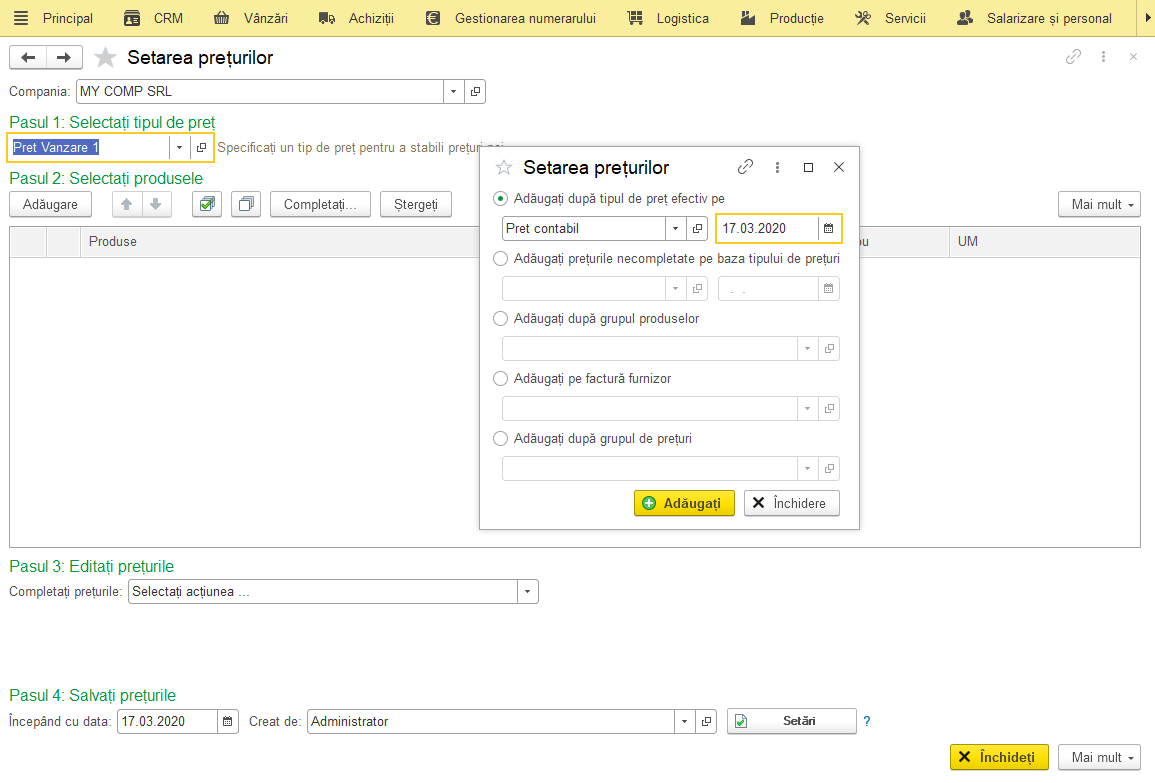Open record icon for product group field
The height and width of the screenshot is (783, 1155).
point(829,348)
